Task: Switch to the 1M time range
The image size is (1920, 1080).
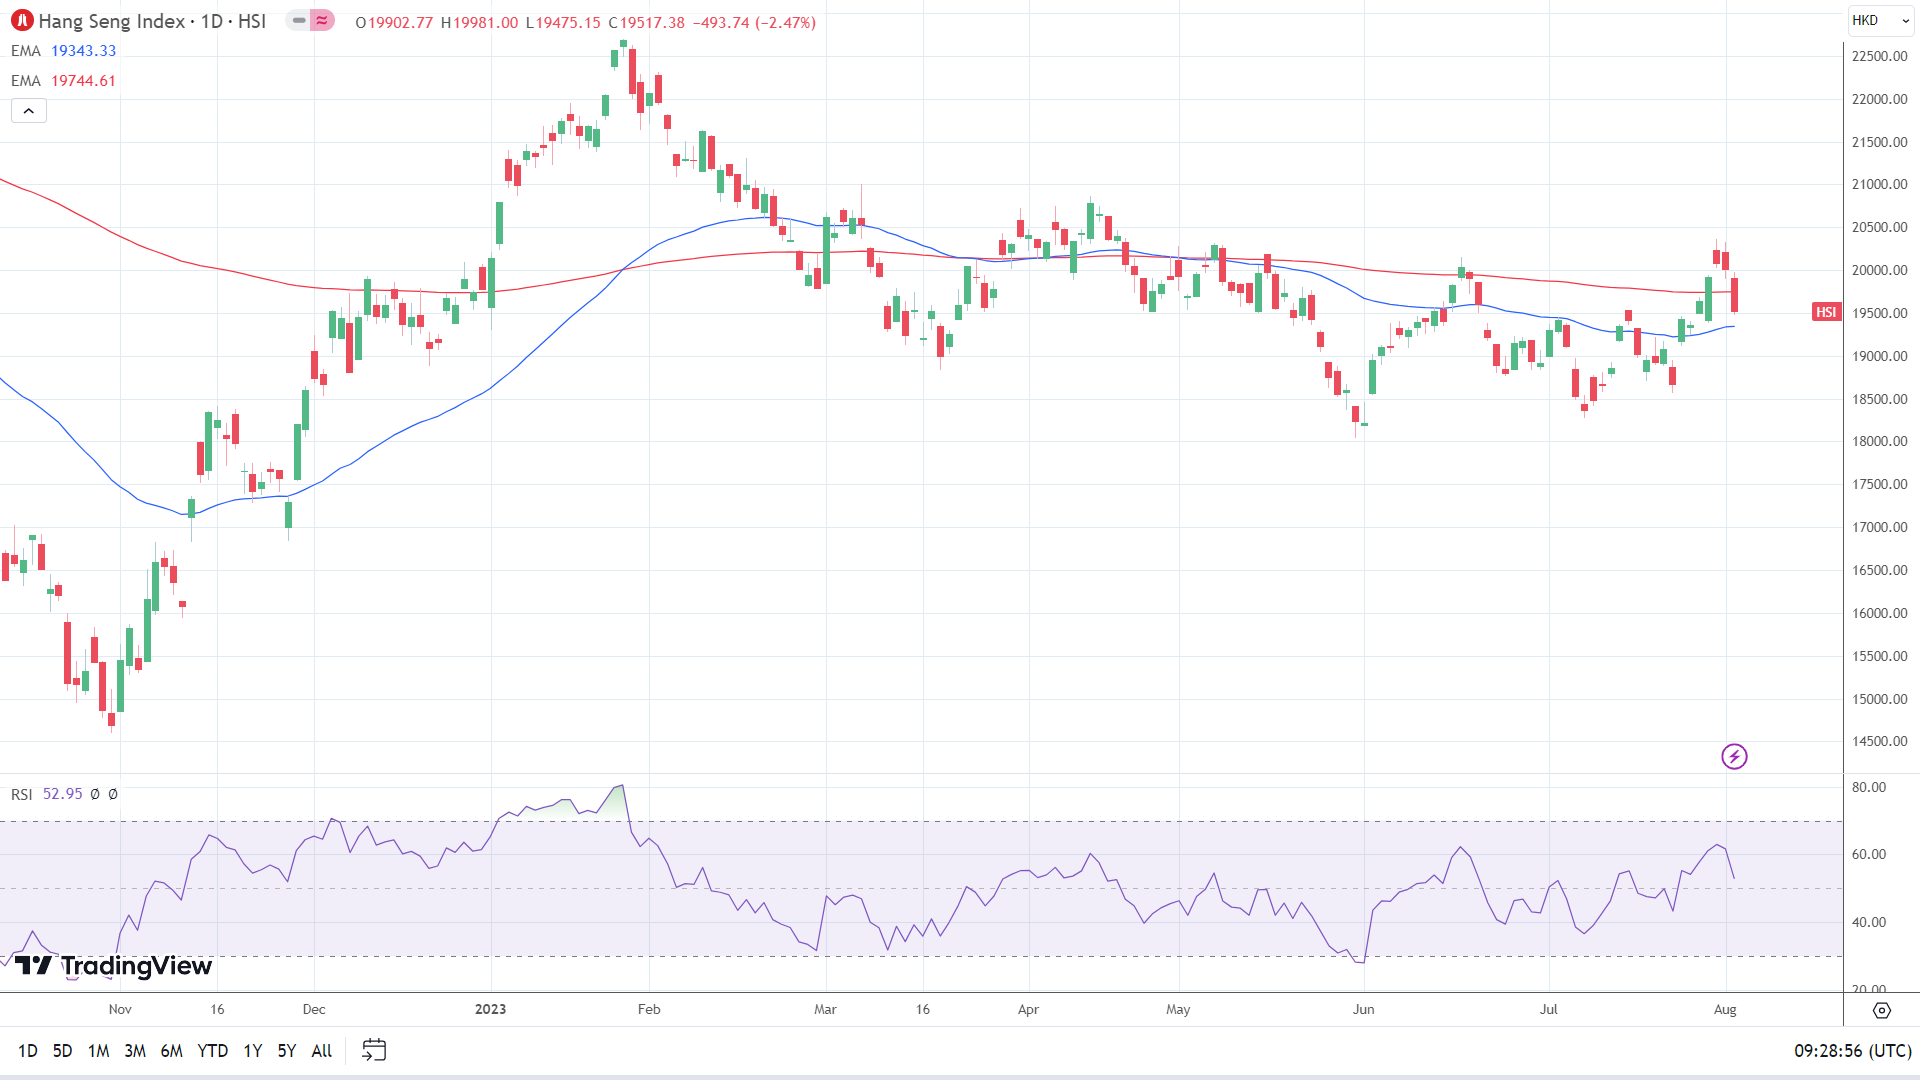Action: 98,1051
